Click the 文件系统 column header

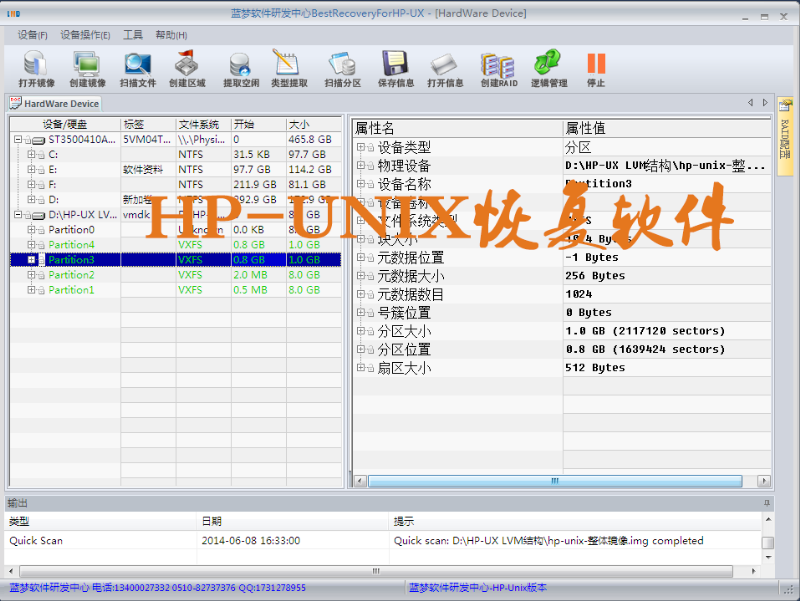point(199,125)
